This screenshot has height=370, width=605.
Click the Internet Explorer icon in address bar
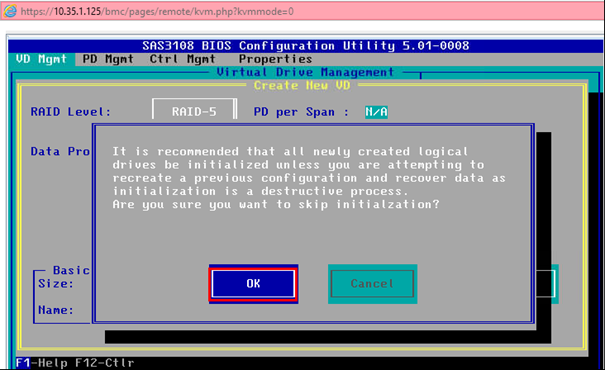tap(10, 11)
